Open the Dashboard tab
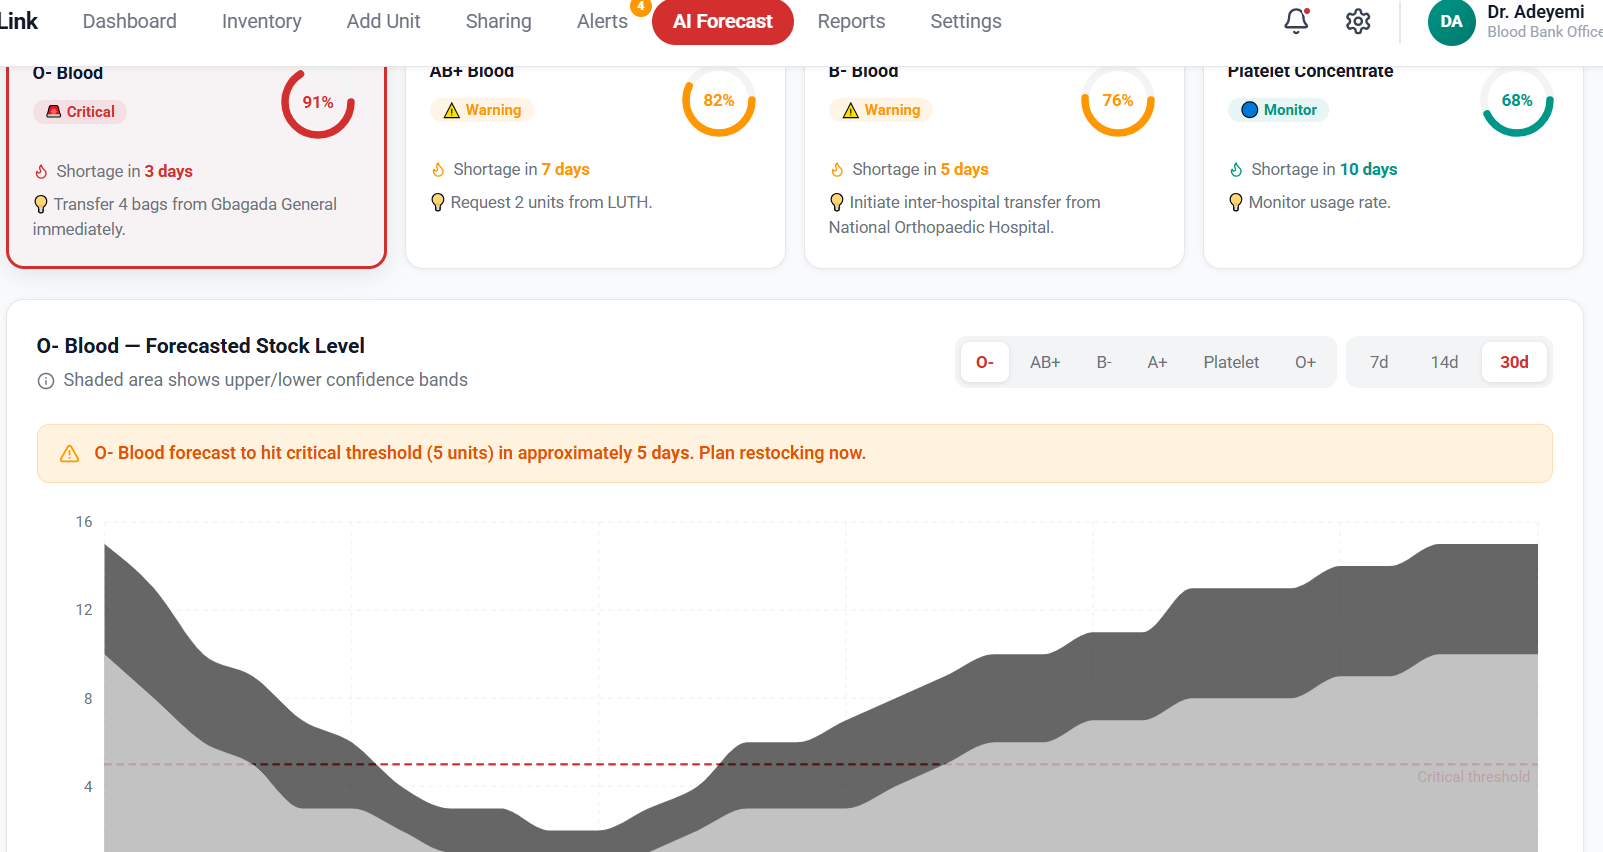Viewport: 1603px width, 852px height. (130, 21)
